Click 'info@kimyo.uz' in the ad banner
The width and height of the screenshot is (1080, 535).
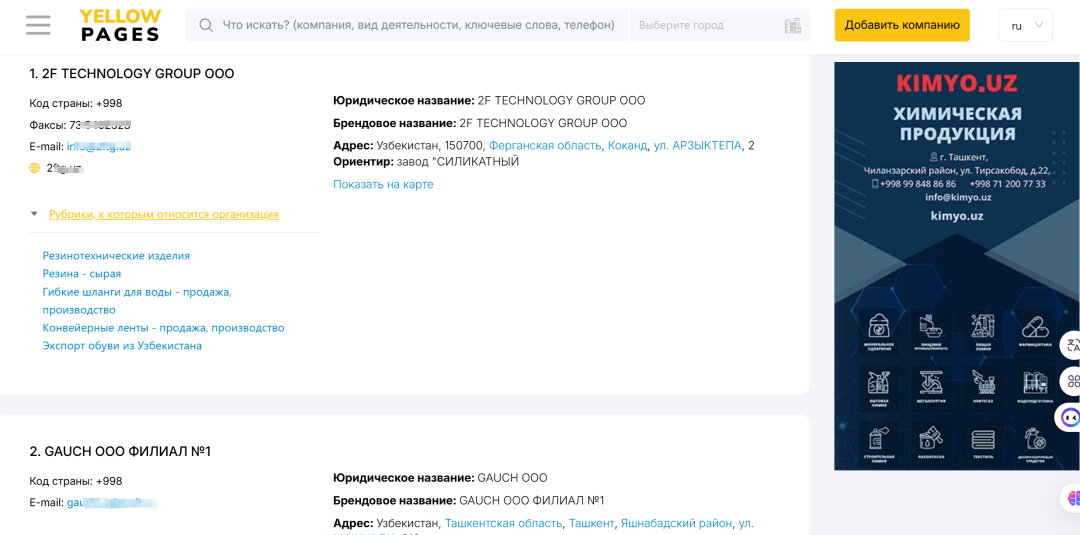(x=958, y=197)
